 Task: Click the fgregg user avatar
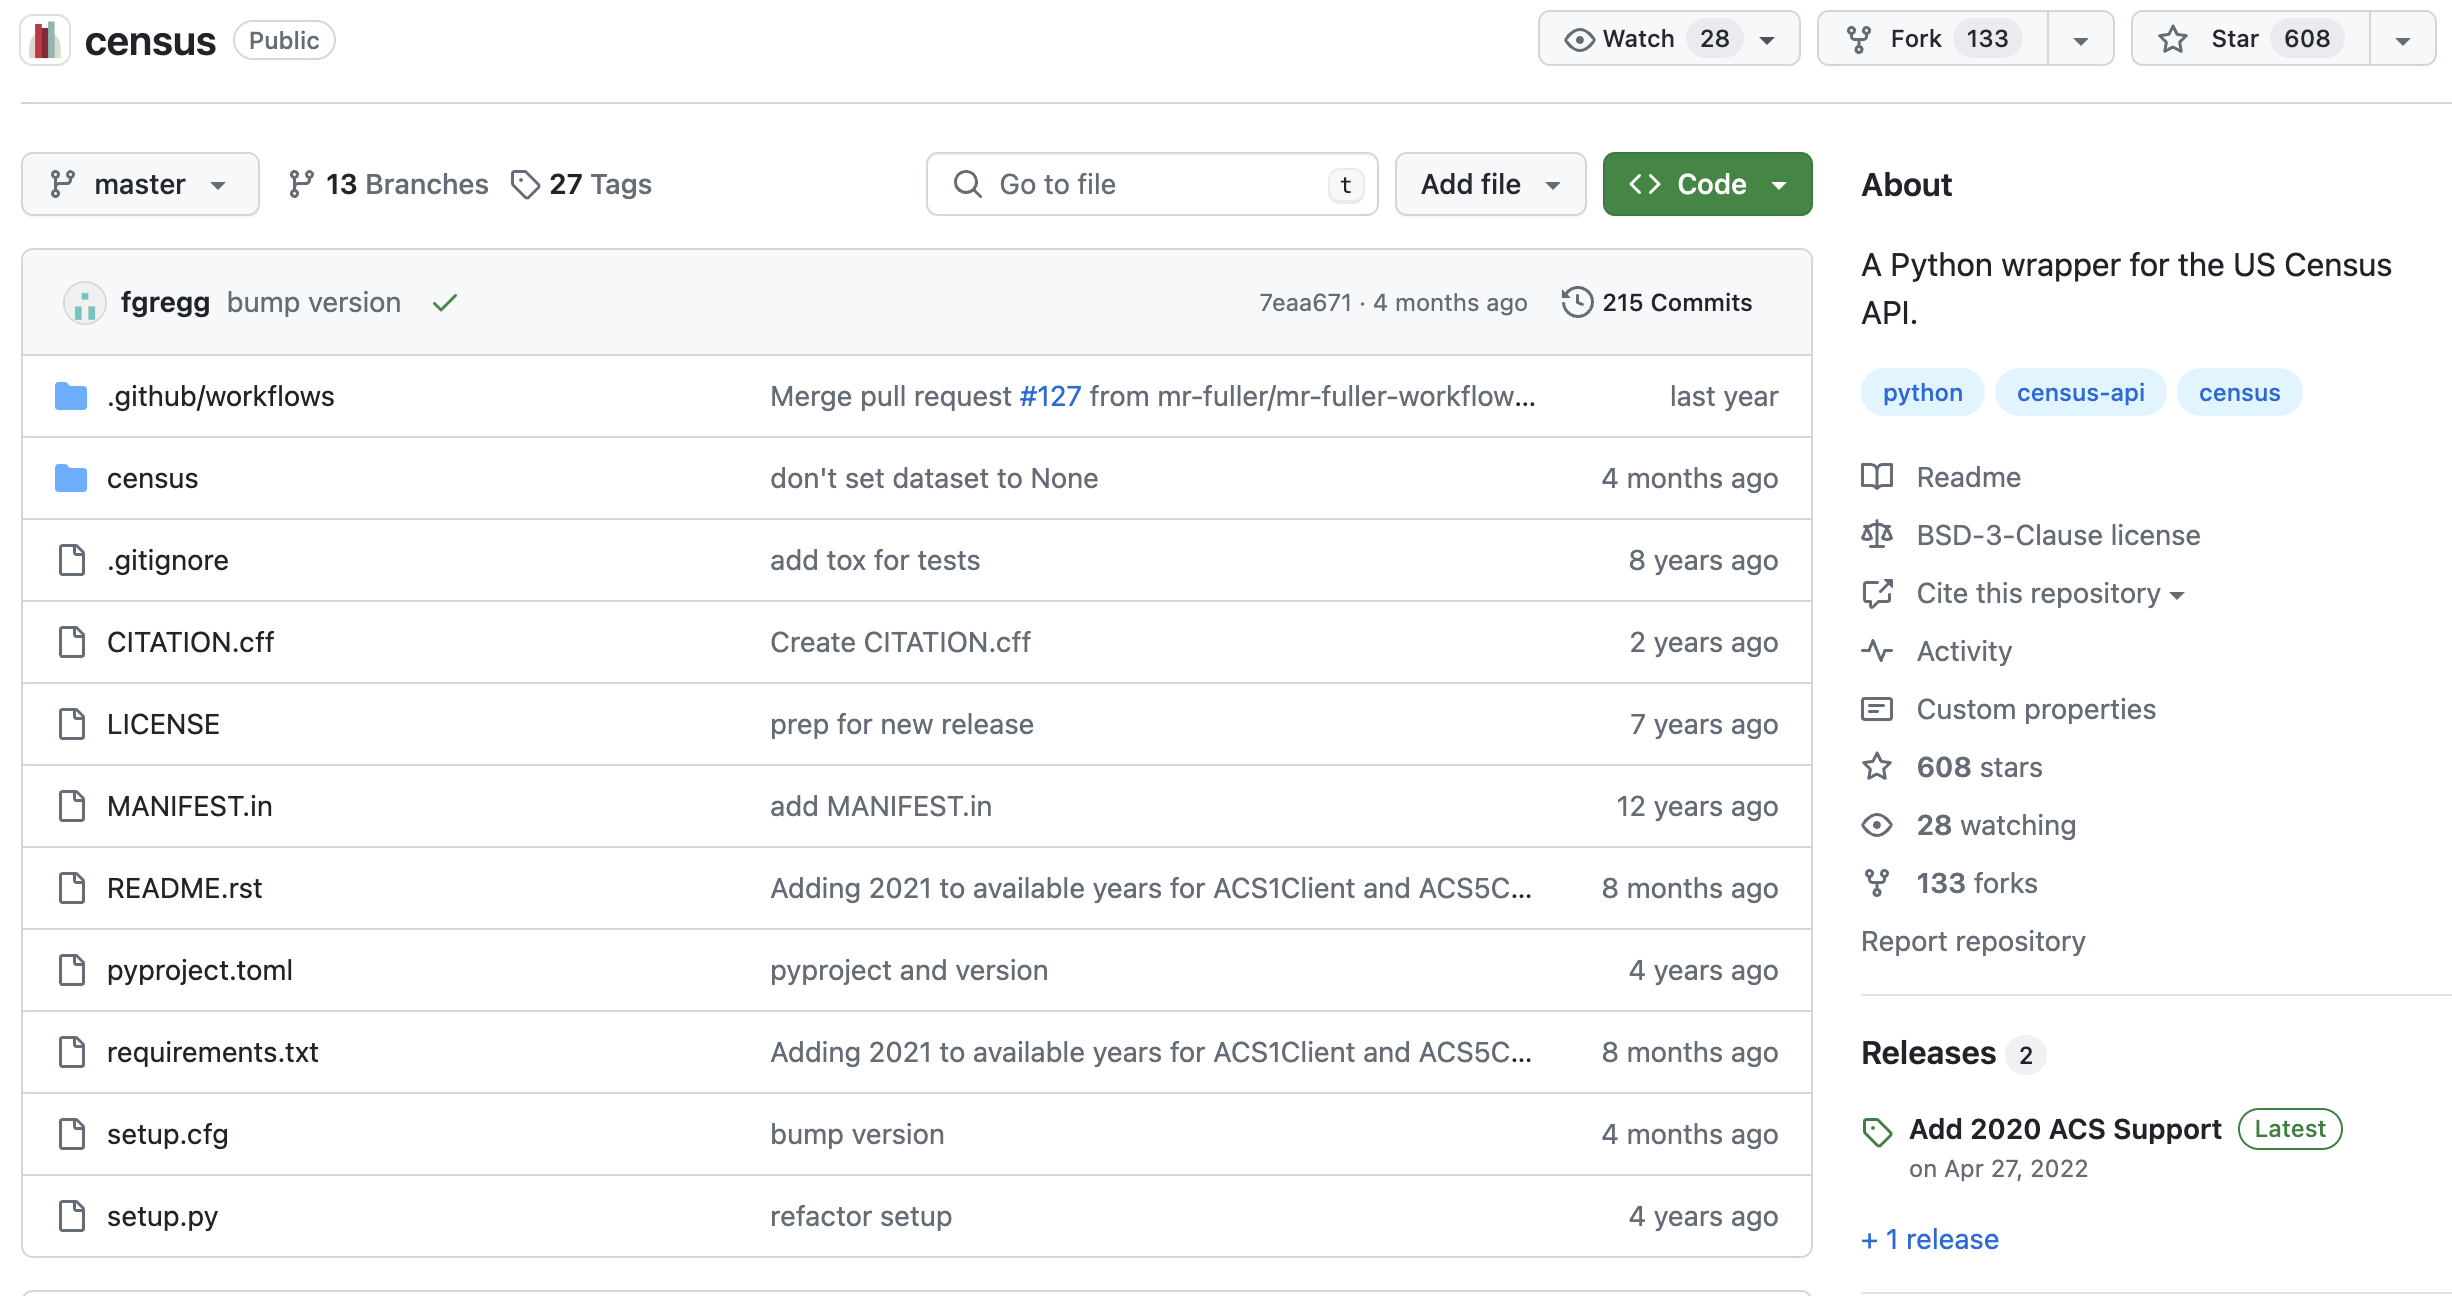point(85,302)
